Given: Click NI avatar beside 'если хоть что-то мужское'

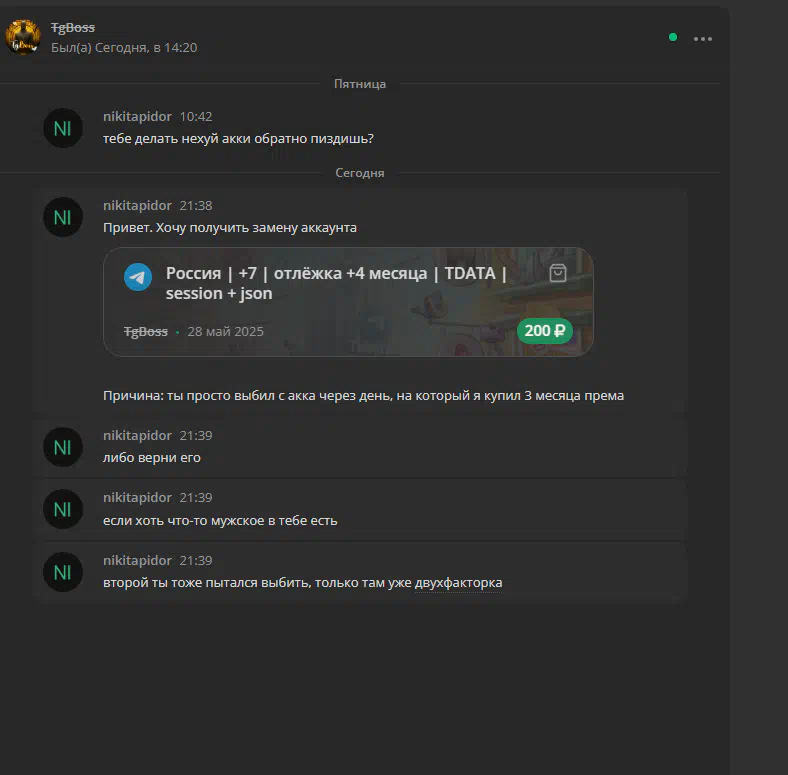Looking at the screenshot, I should click(63, 509).
